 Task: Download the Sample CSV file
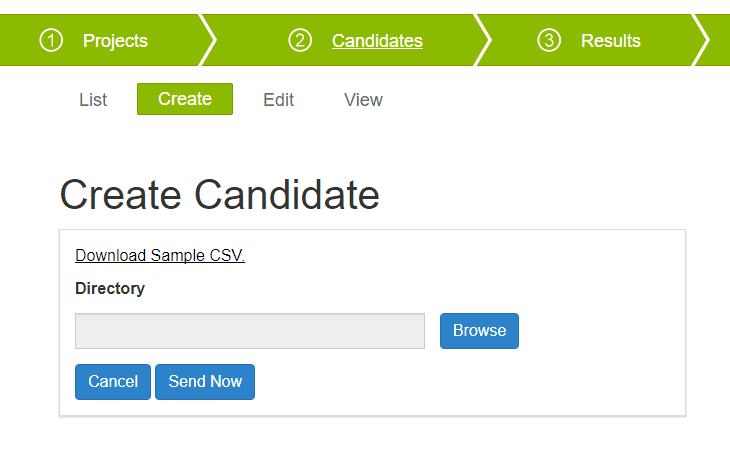tap(160, 256)
